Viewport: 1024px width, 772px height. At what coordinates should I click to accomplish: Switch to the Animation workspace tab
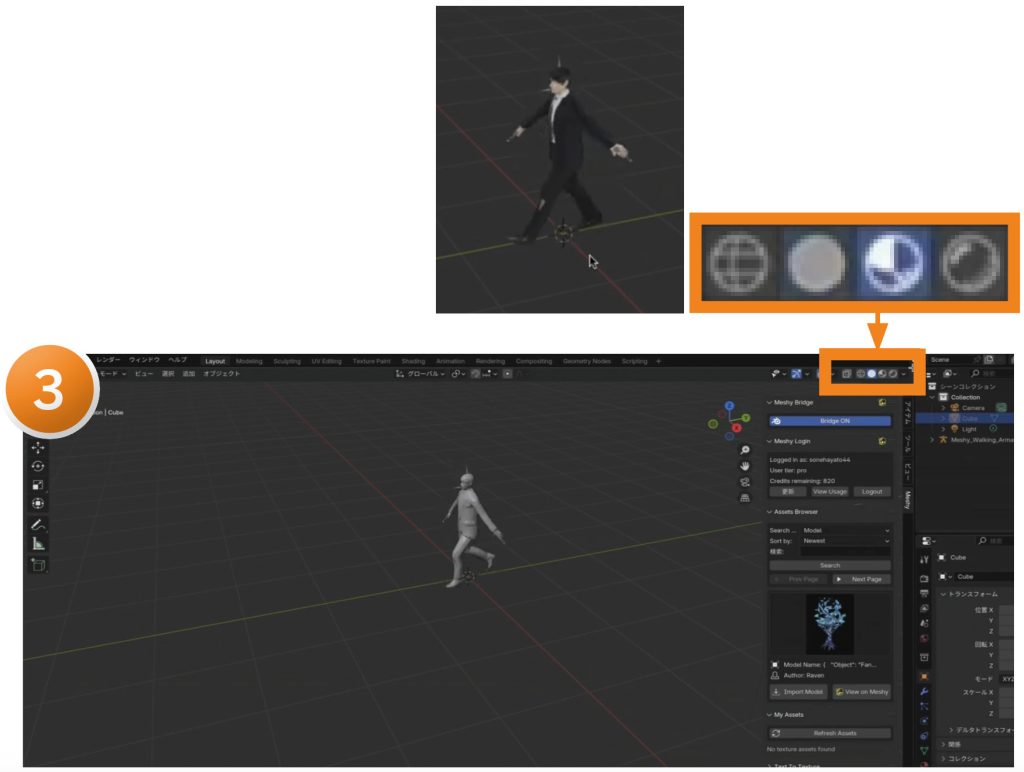pyautogui.click(x=450, y=361)
